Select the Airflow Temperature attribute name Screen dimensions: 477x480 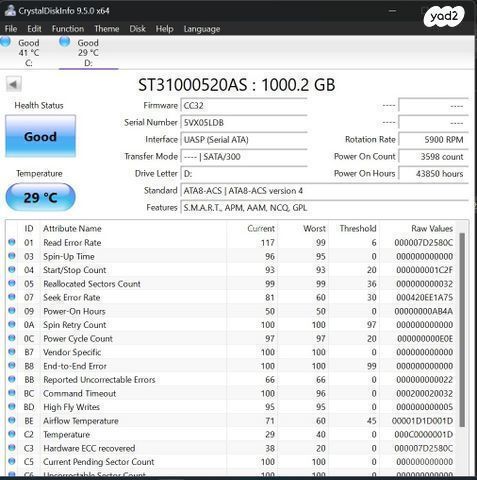click(81, 421)
